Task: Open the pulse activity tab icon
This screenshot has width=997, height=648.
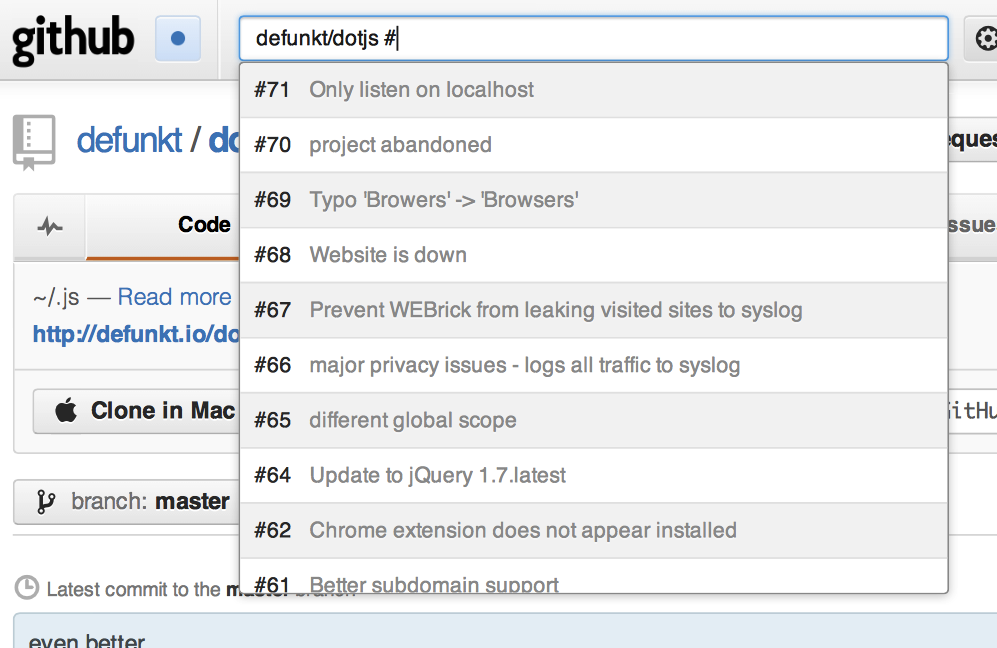Action: [49, 226]
